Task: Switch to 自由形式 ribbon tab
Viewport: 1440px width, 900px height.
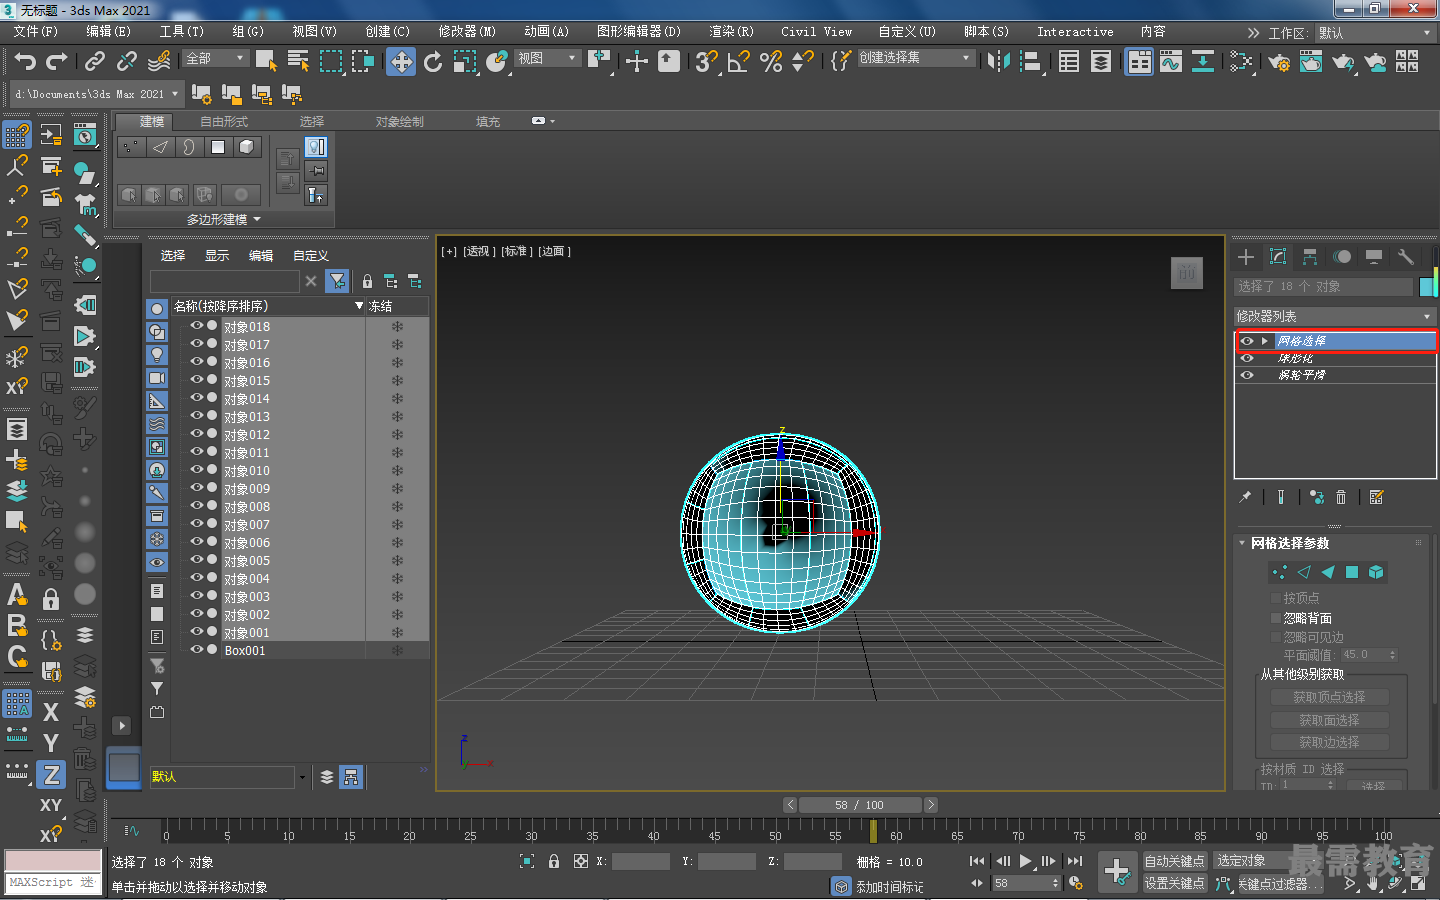Action: (x=224, y=121)
